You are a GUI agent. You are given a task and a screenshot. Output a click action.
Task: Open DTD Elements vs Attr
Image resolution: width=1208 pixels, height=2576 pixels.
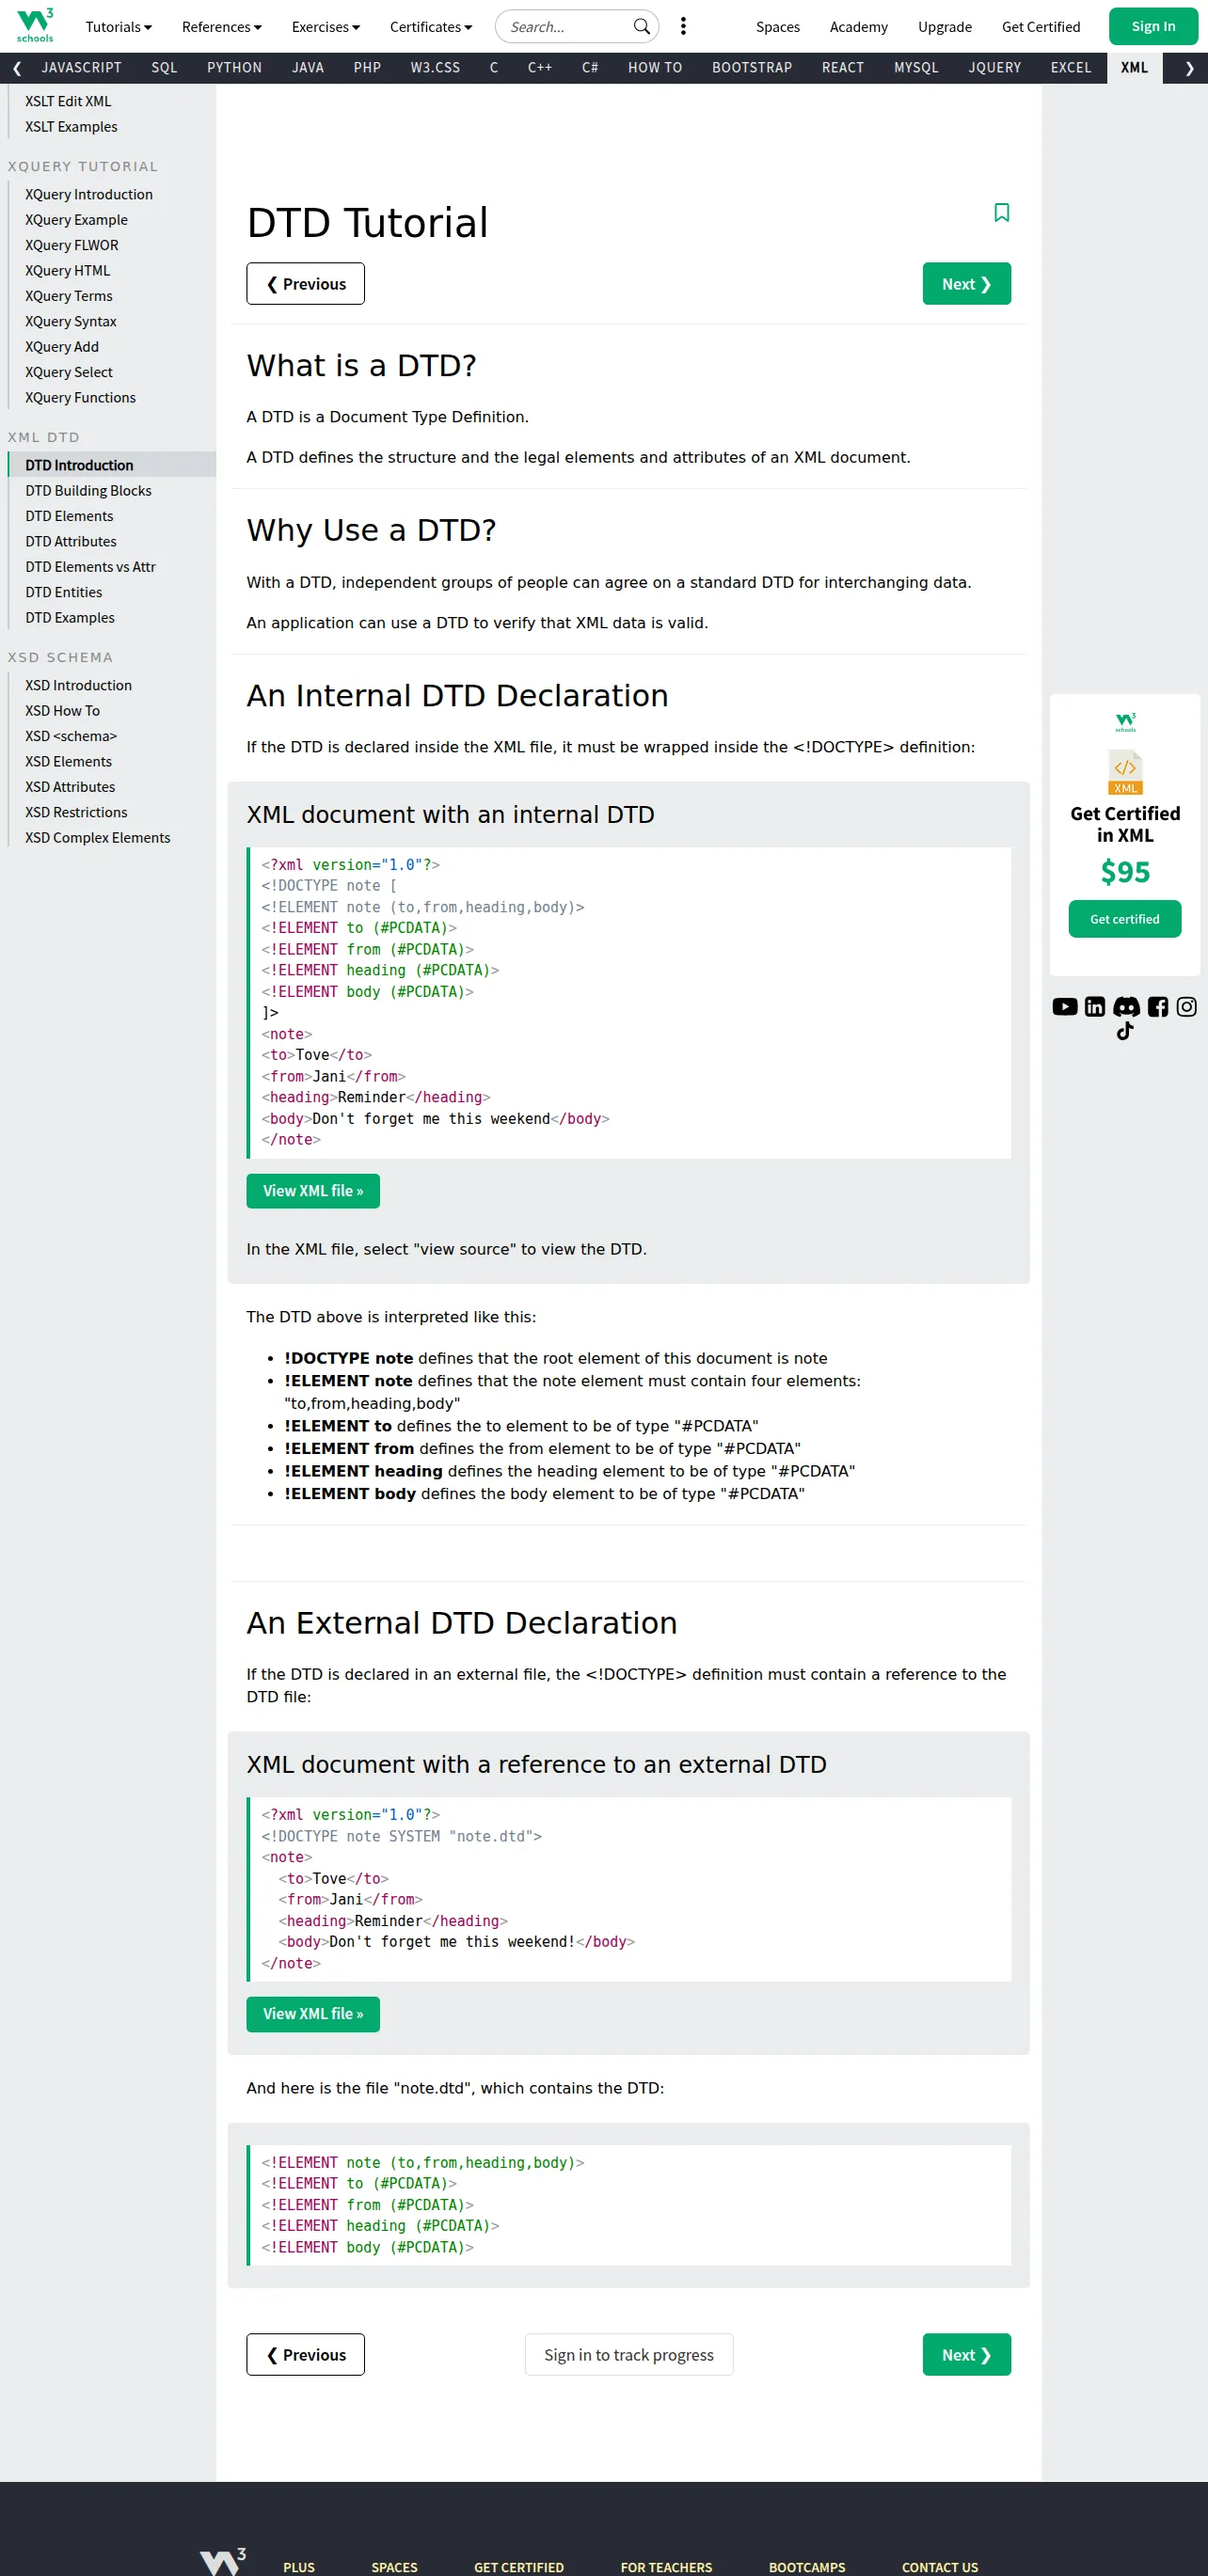click(112, 567)
